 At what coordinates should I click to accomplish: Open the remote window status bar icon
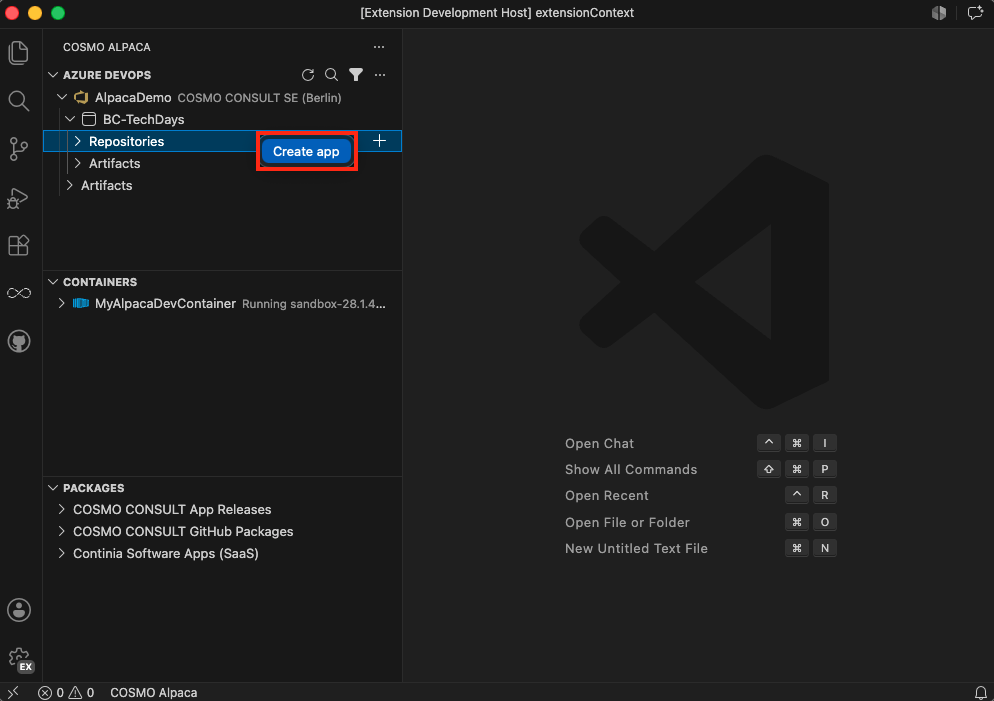pyautogui.click(x=13, y=692)
